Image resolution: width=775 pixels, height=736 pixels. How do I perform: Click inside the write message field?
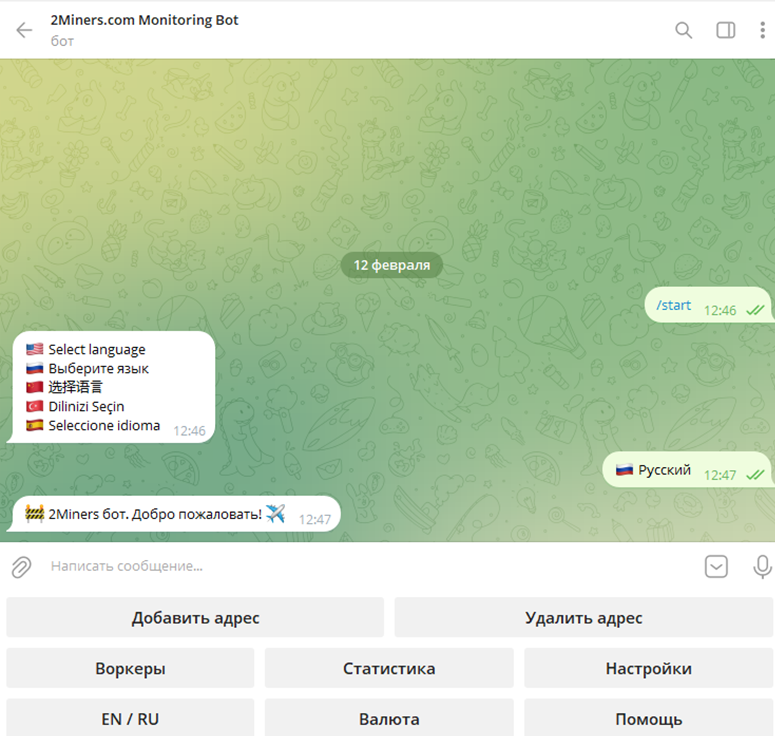371,566
